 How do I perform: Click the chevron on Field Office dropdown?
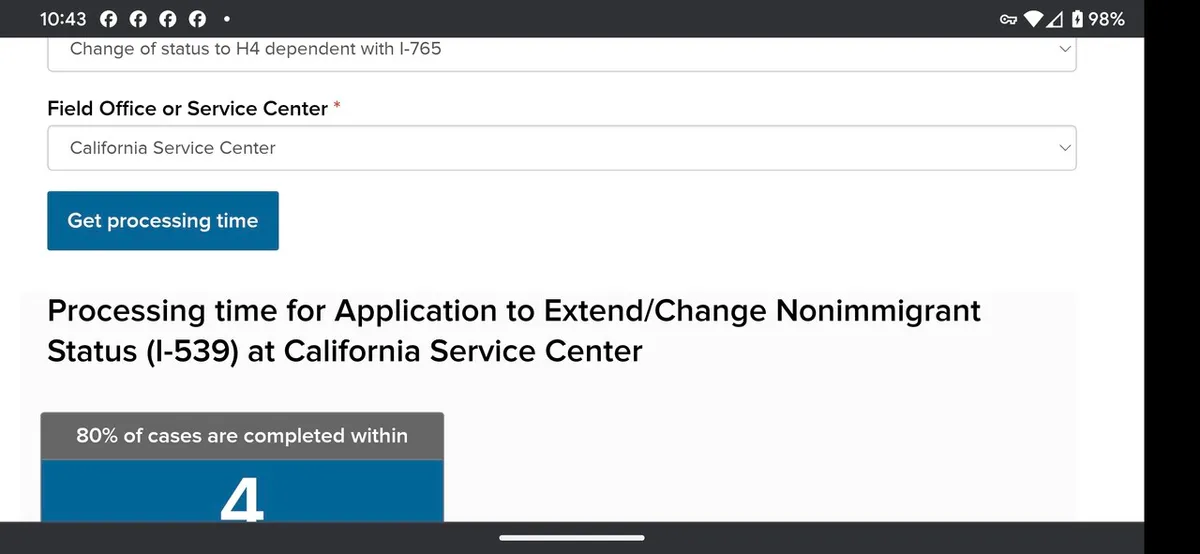[1064, 148]
